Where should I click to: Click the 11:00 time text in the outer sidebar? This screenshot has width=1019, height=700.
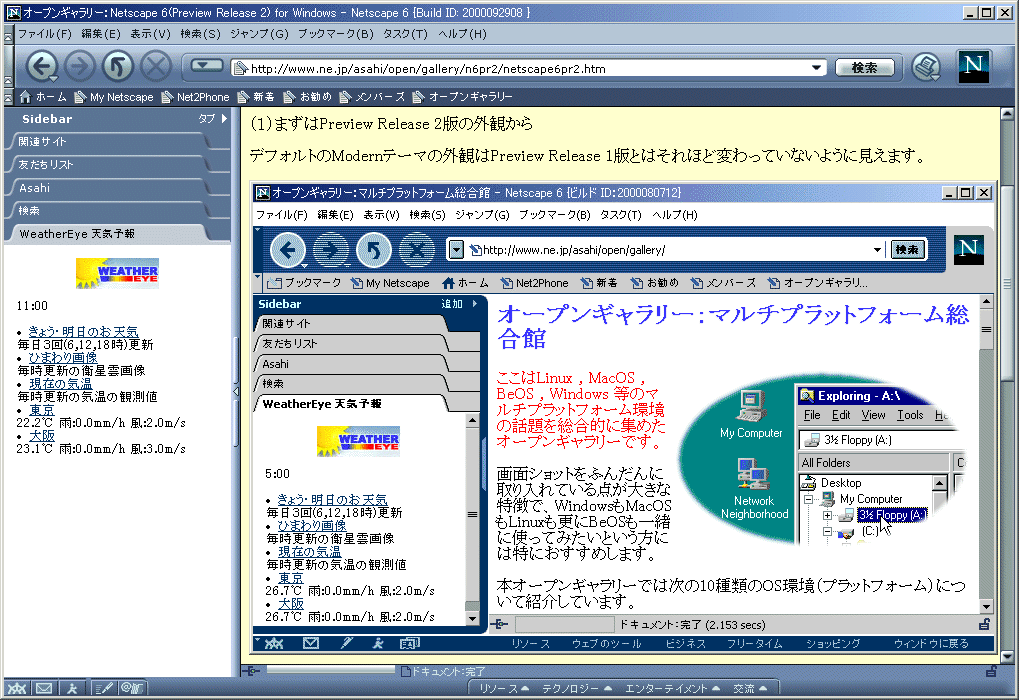pyautogui.click(x=32, y=306)
